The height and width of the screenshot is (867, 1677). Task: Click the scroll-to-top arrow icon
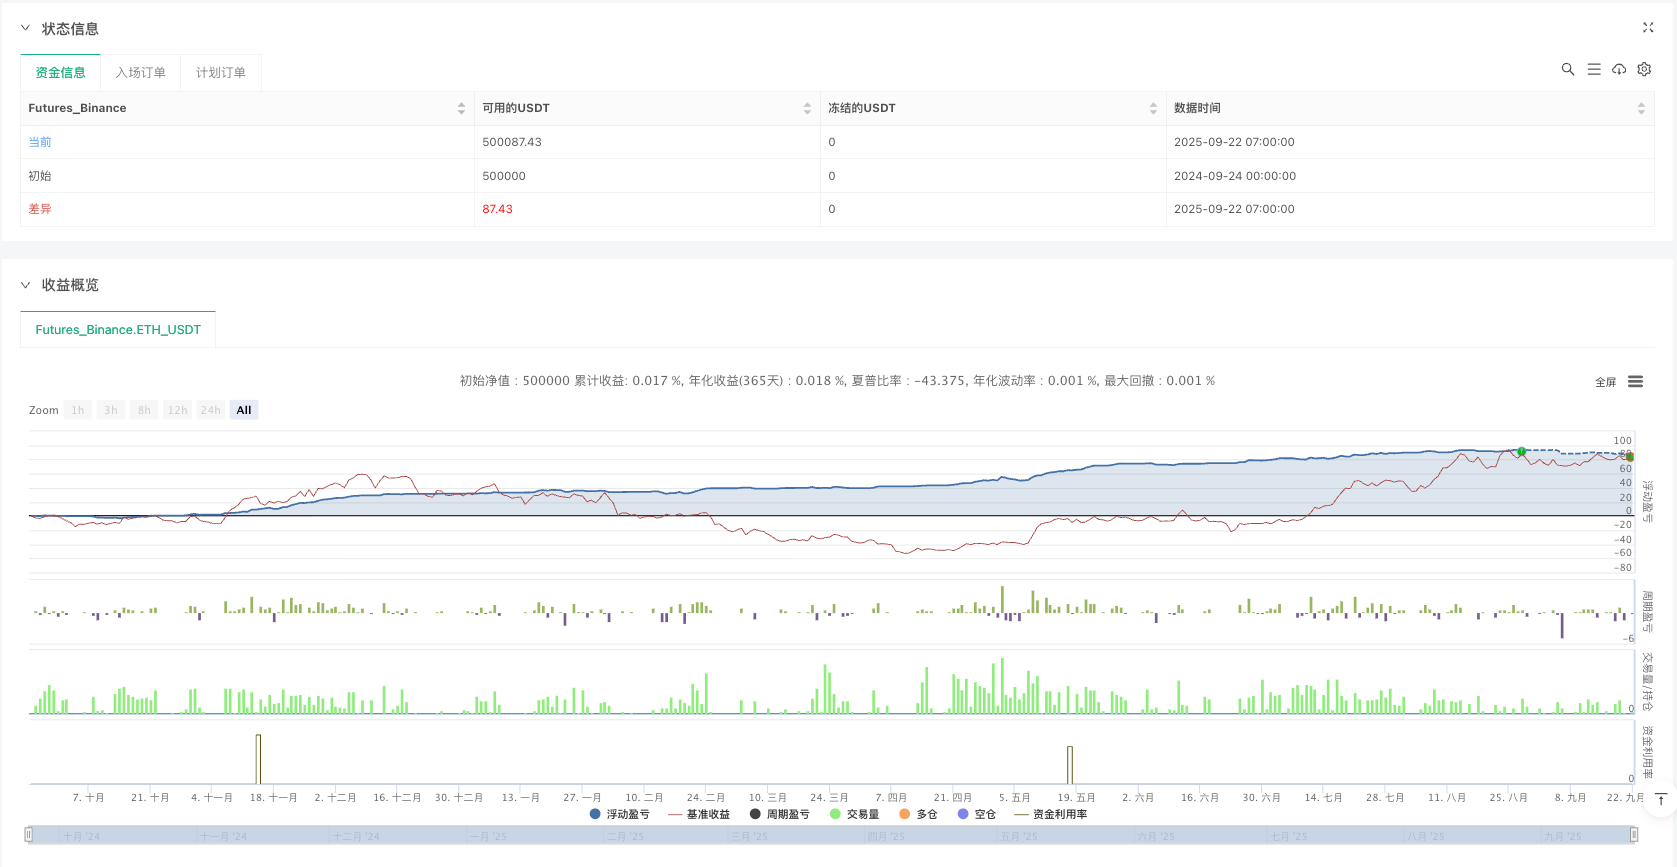[1661, 799]
